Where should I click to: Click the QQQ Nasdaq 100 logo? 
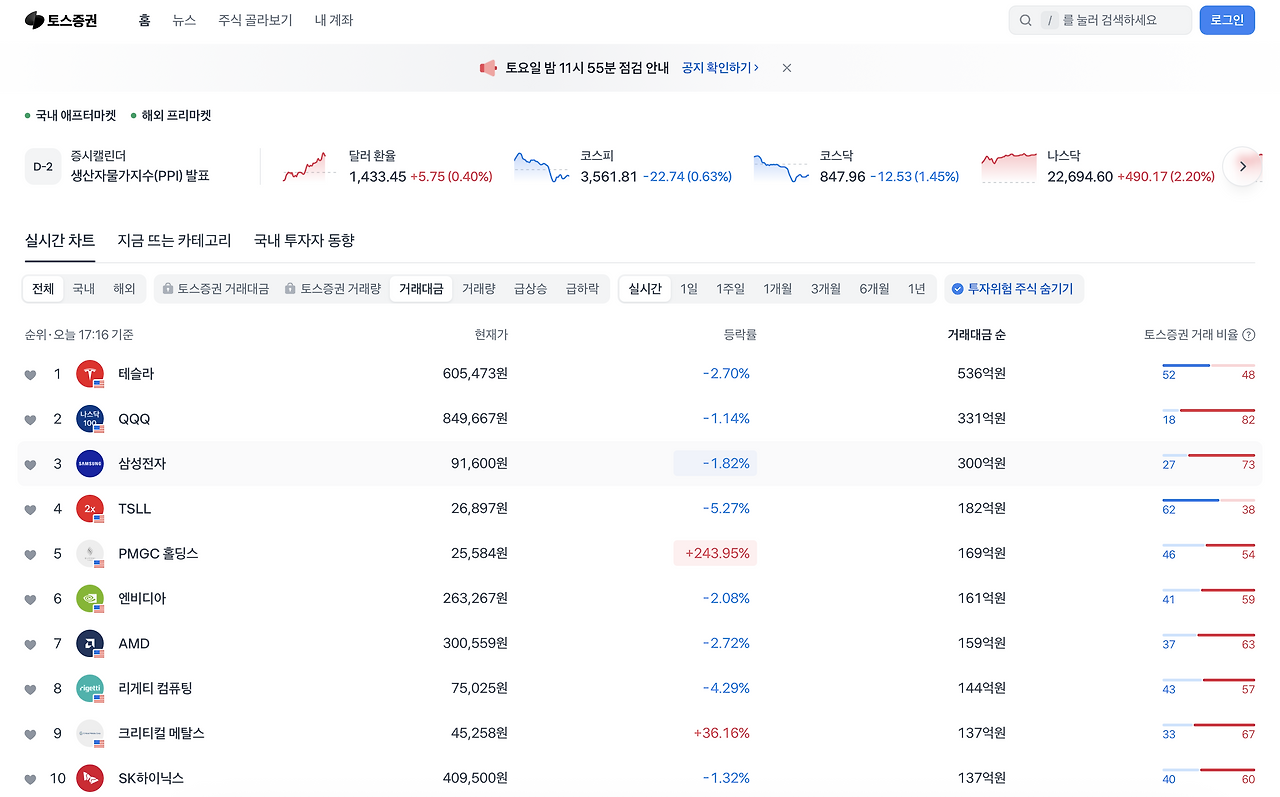(x=90, y=419)
